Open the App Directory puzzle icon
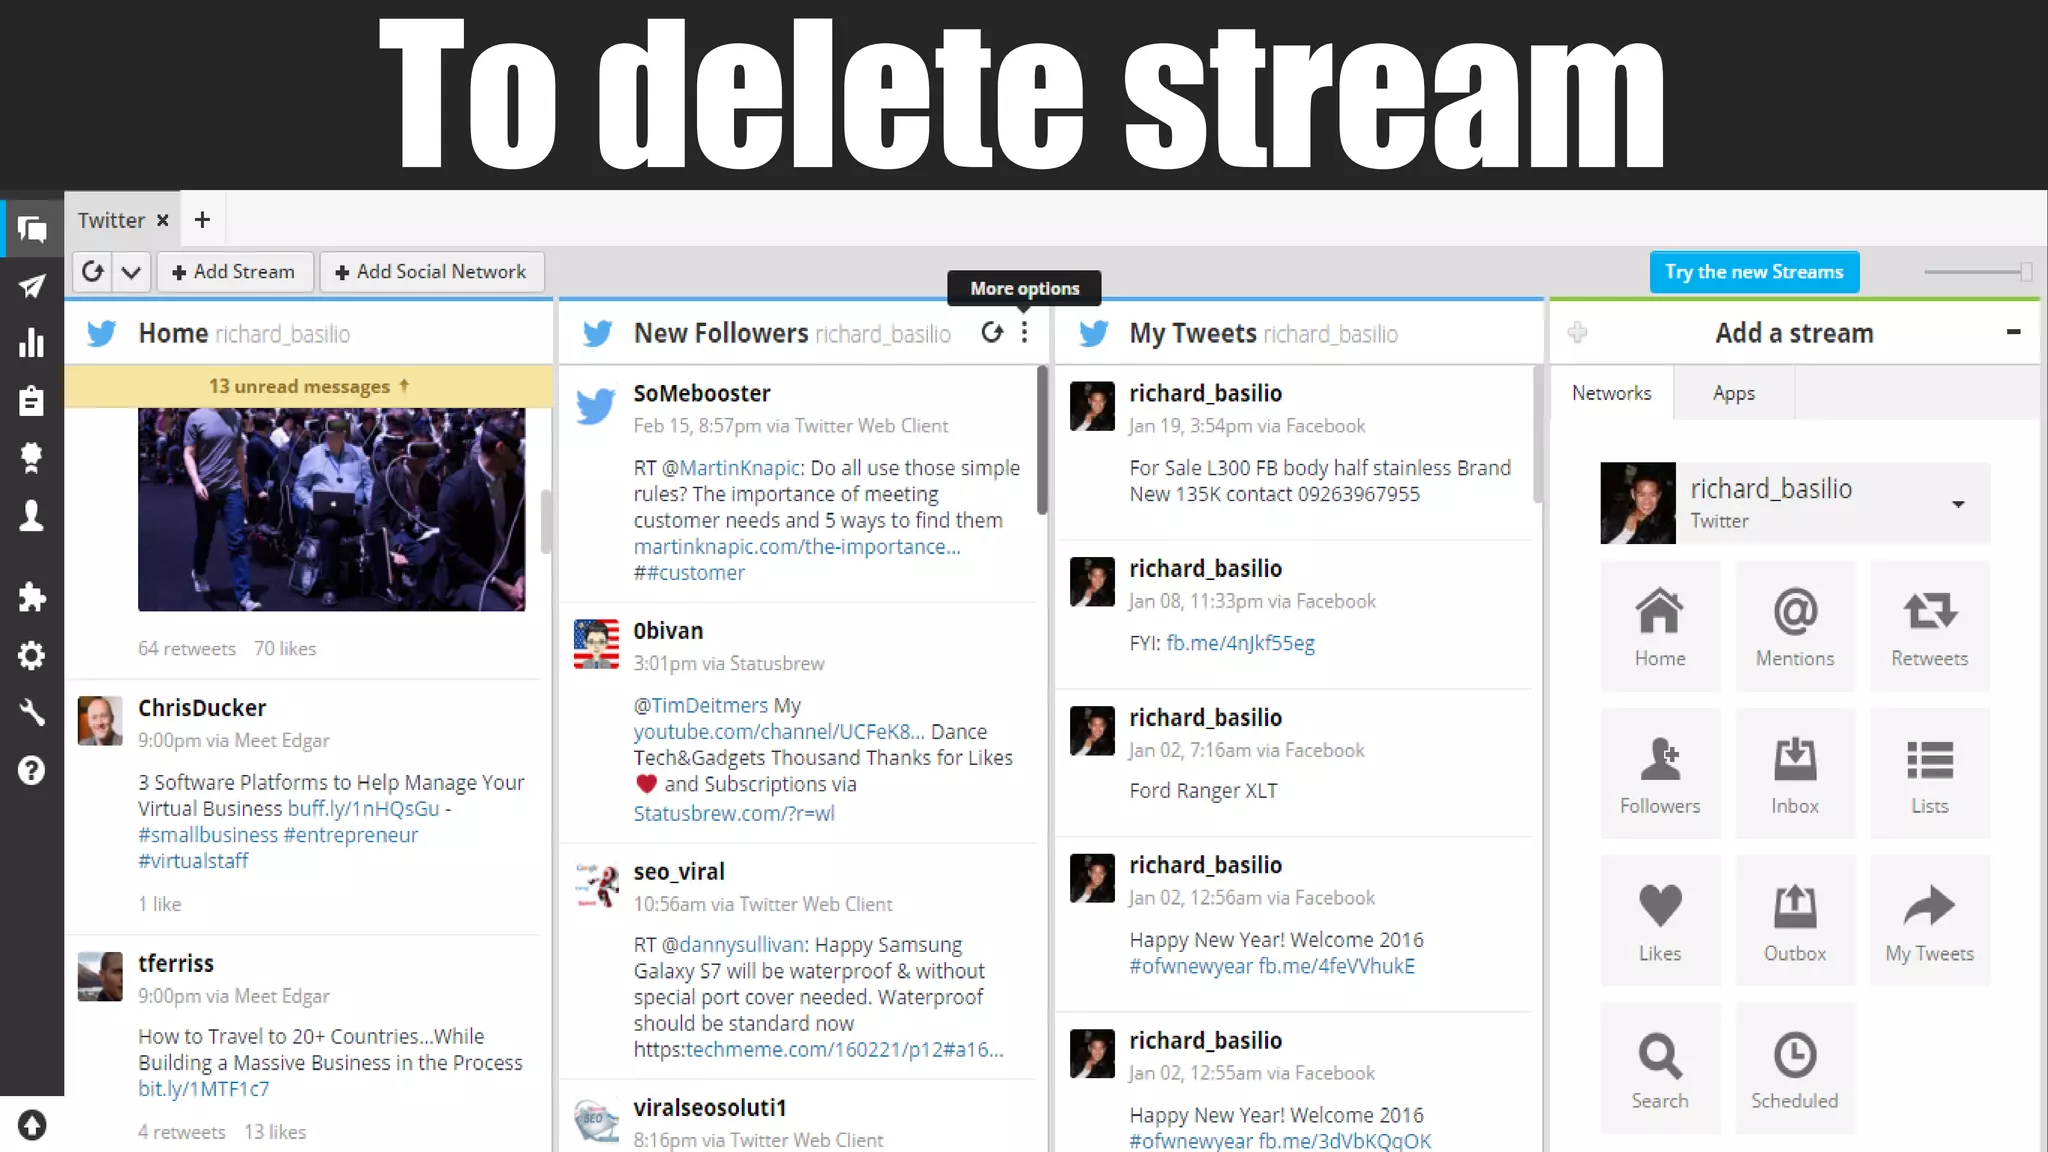Screen dimensions: 2048x1152 [x=32, y=597]
